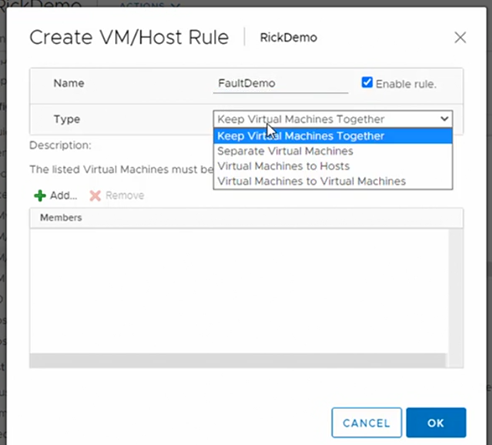Choose Separate Virtual Machines option
The width and height of the screenshot is (492, 445).
pos(333,151)
